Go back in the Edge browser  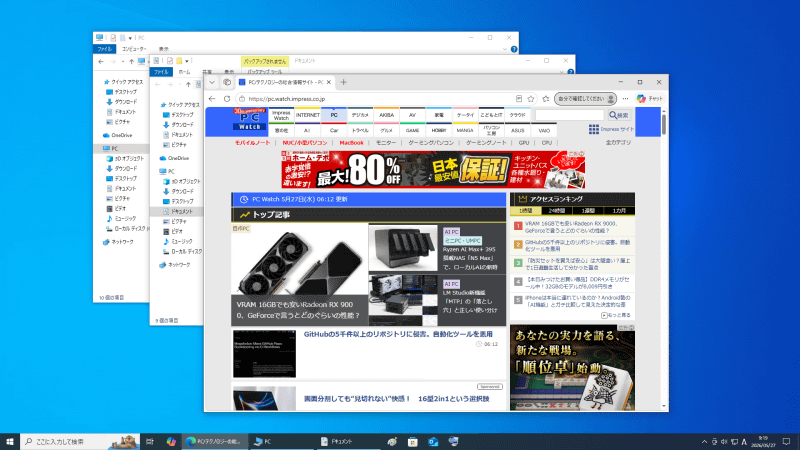click(x=212, y=99)
